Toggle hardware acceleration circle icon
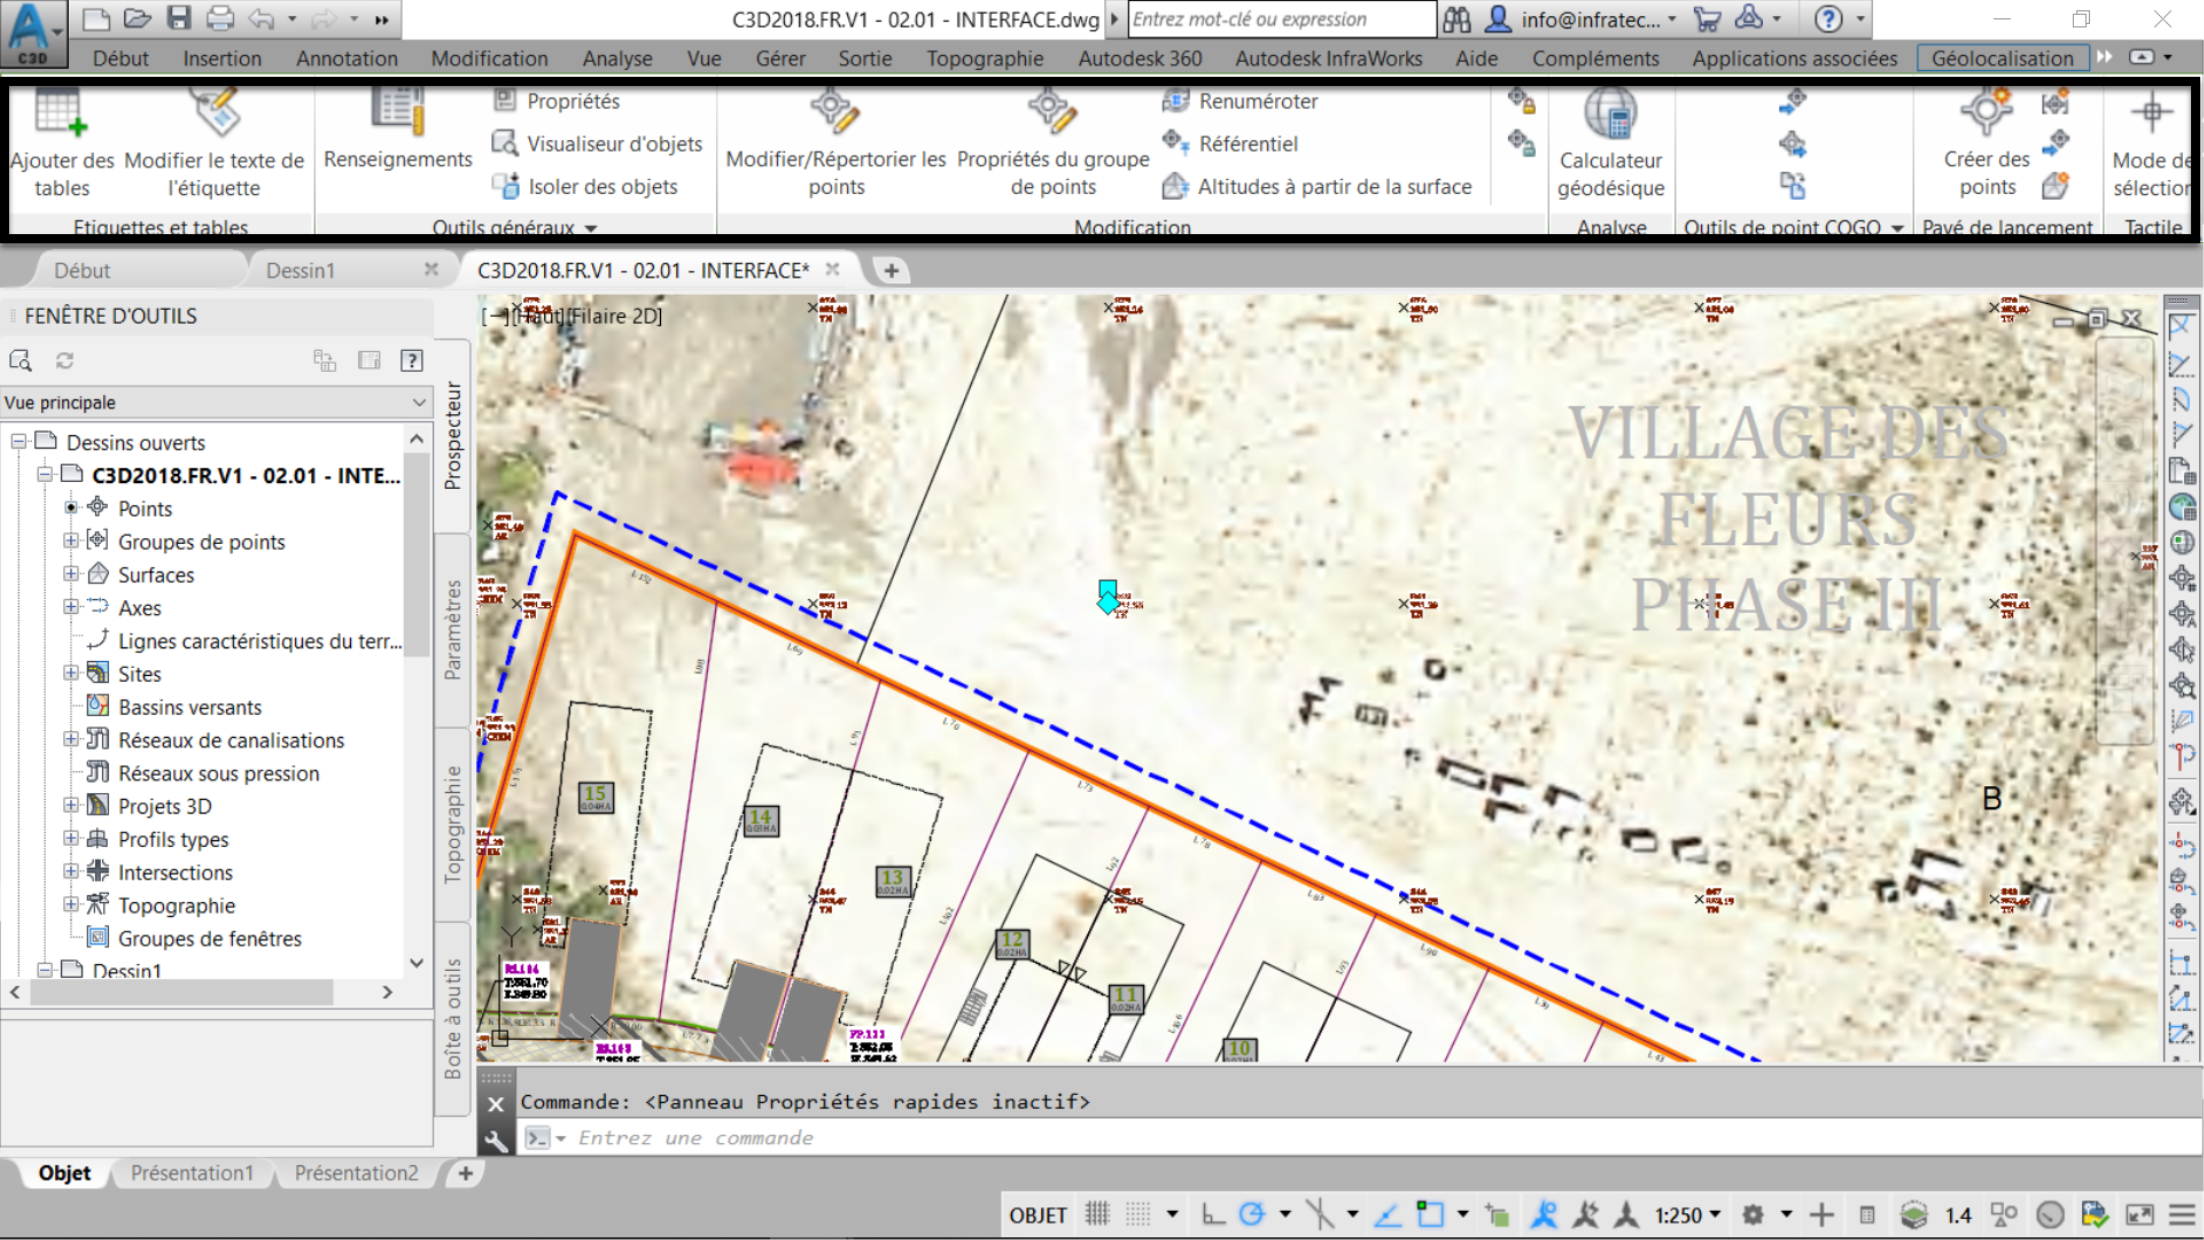The height and width of the screenshot is (1240, 2204). [x=2050, y=1215]
